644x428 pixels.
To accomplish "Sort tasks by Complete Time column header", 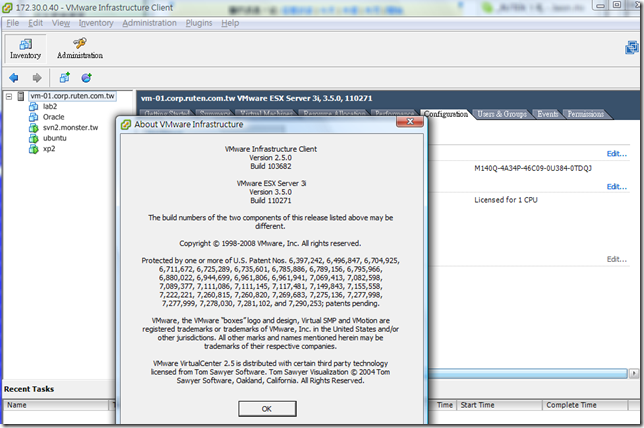I will click(585, 405).
